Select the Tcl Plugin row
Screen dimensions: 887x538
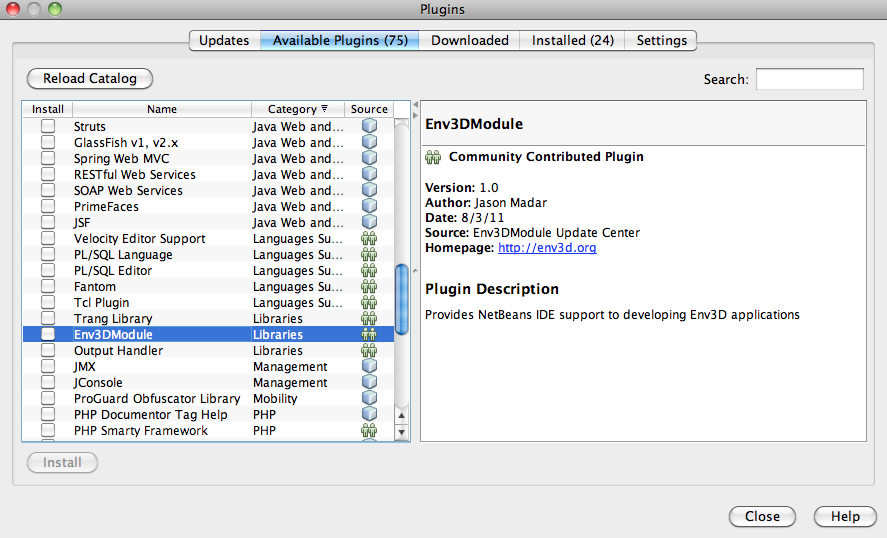pos(208,302)
